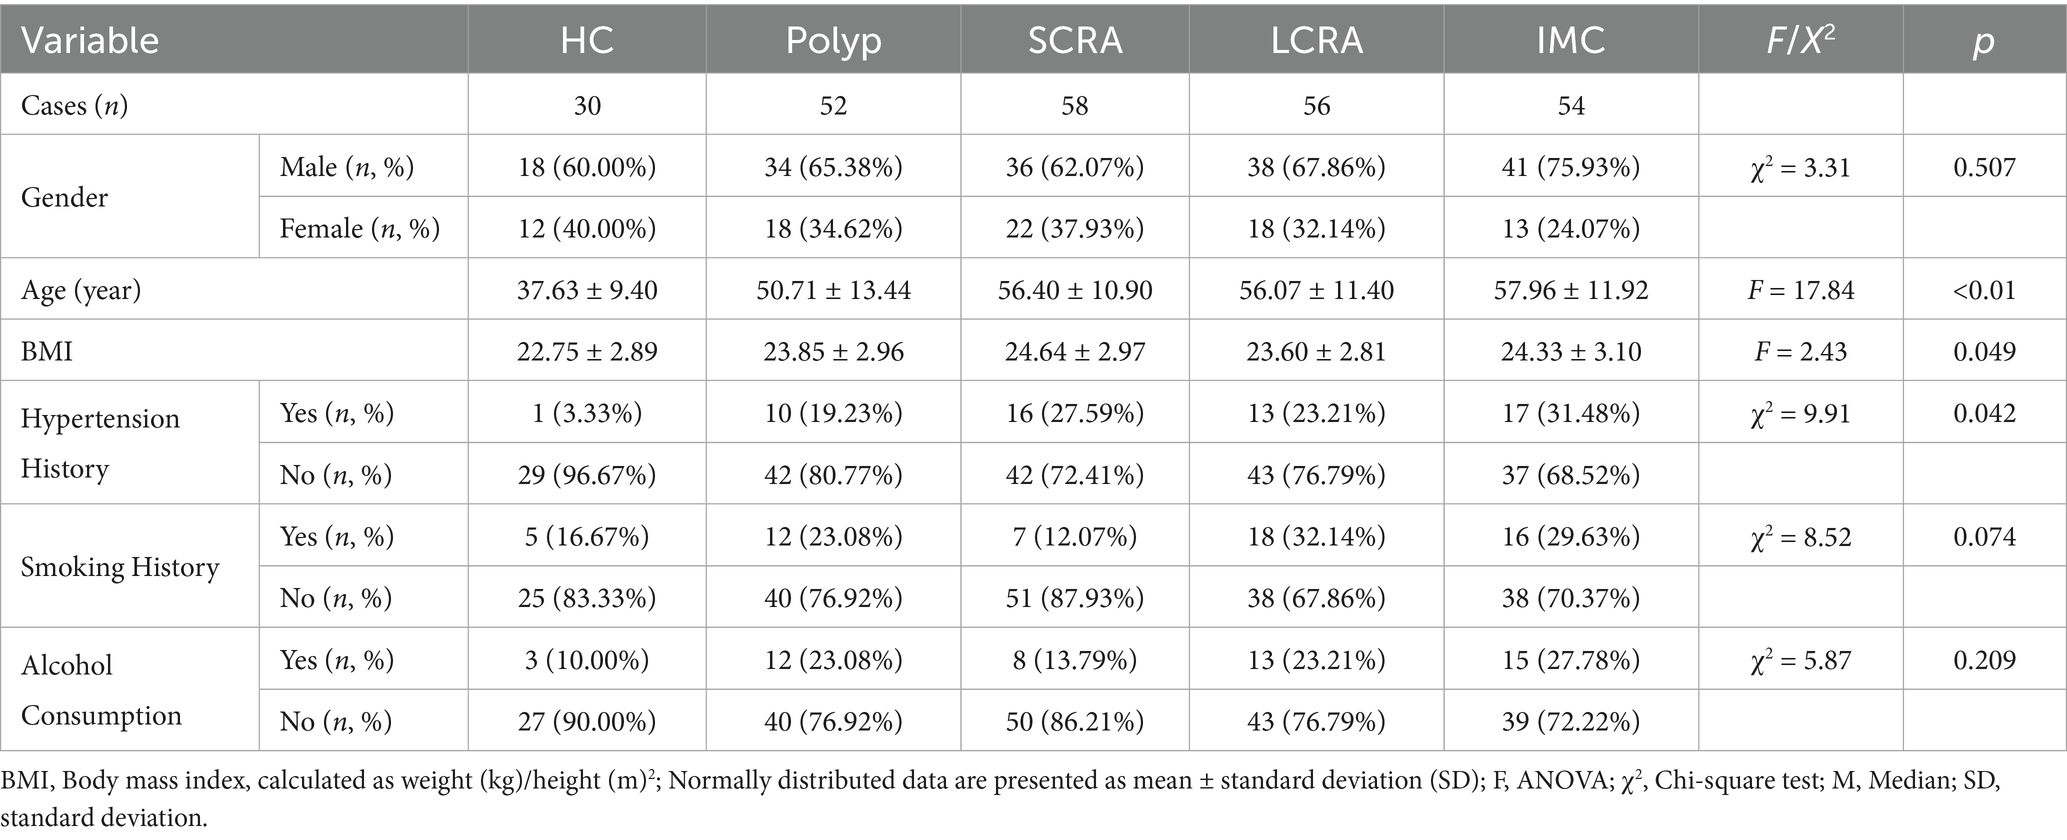Select the 37.63 ± 9.40 age cell
This screenshot has width=2067, height=840.
pyautogui.click(x=587, y=290)
